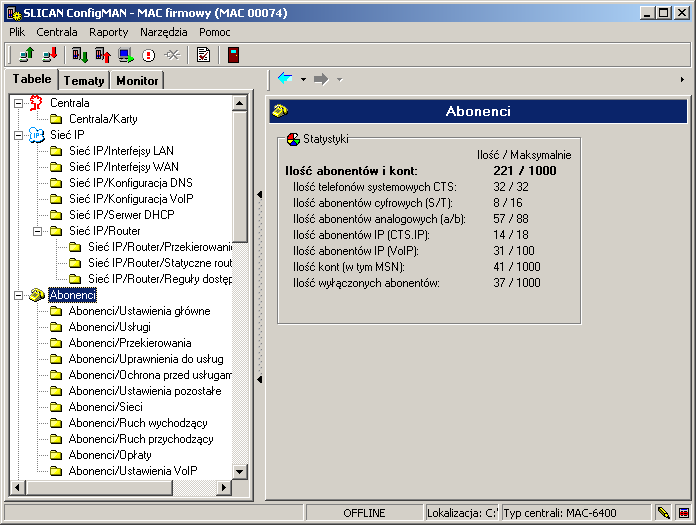Select Abonenci/Ruch przychodzący tree item
The height and width of the screenshot is (525, 696).
pos(141,439)
